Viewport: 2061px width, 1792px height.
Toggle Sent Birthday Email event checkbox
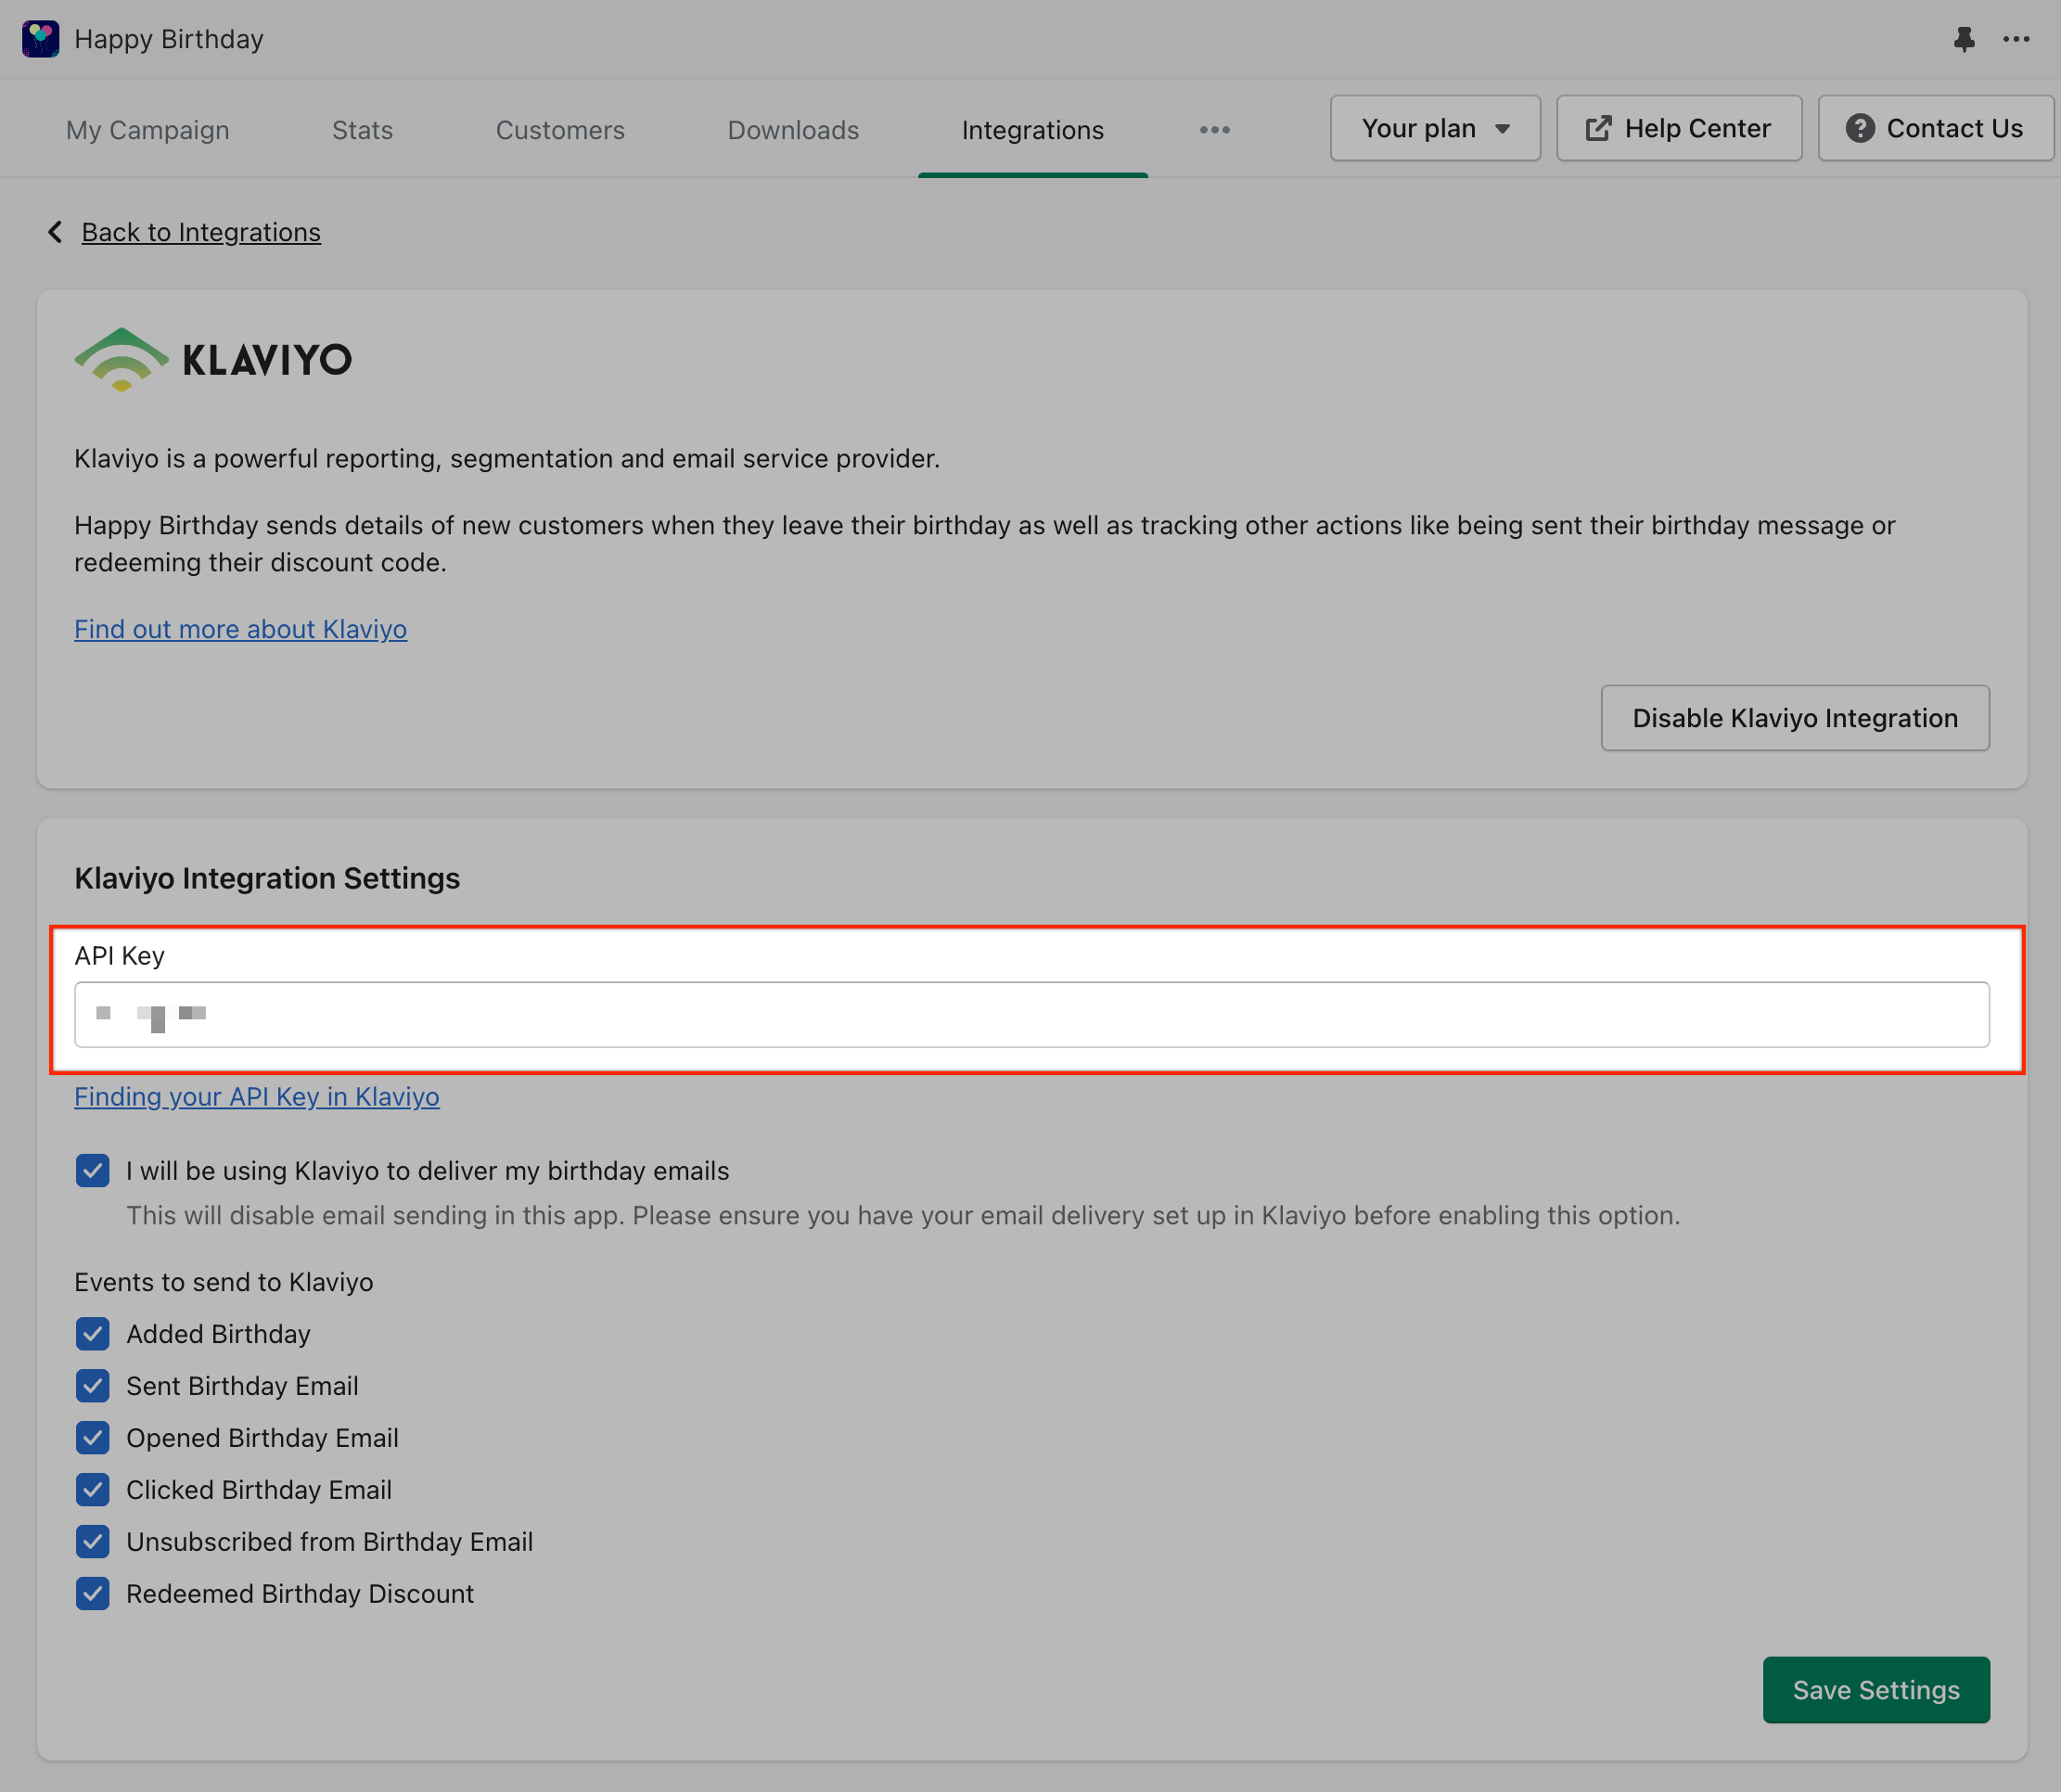pyautogui.click(x=93, y=1386)
